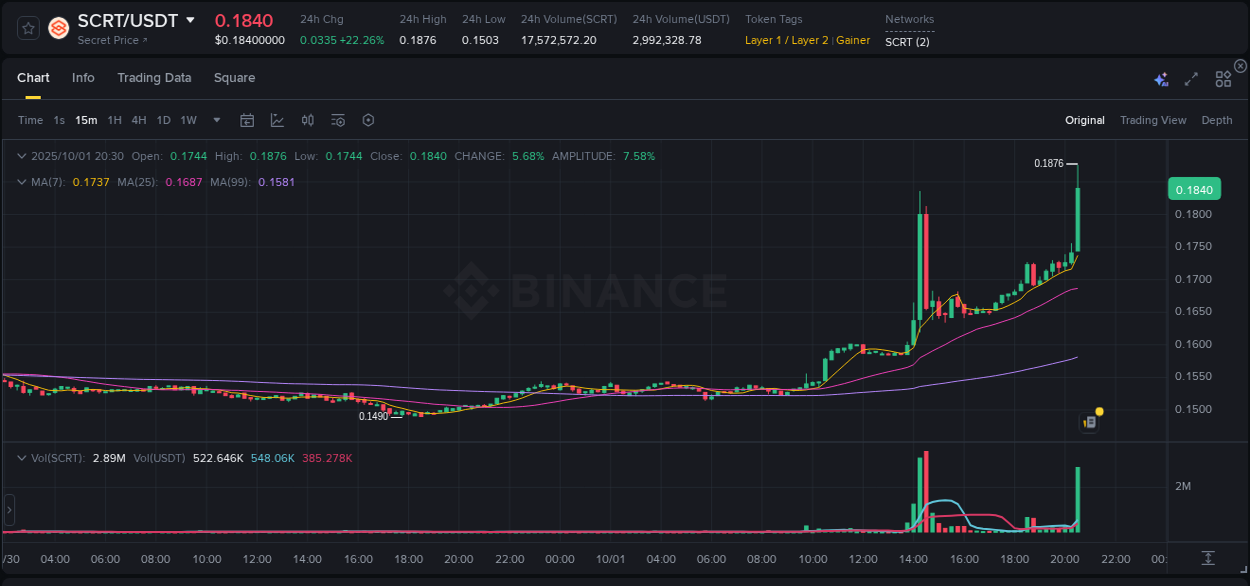Open the widgets layout panel
Screen dimensions: 1250x586
(1222, 78)
